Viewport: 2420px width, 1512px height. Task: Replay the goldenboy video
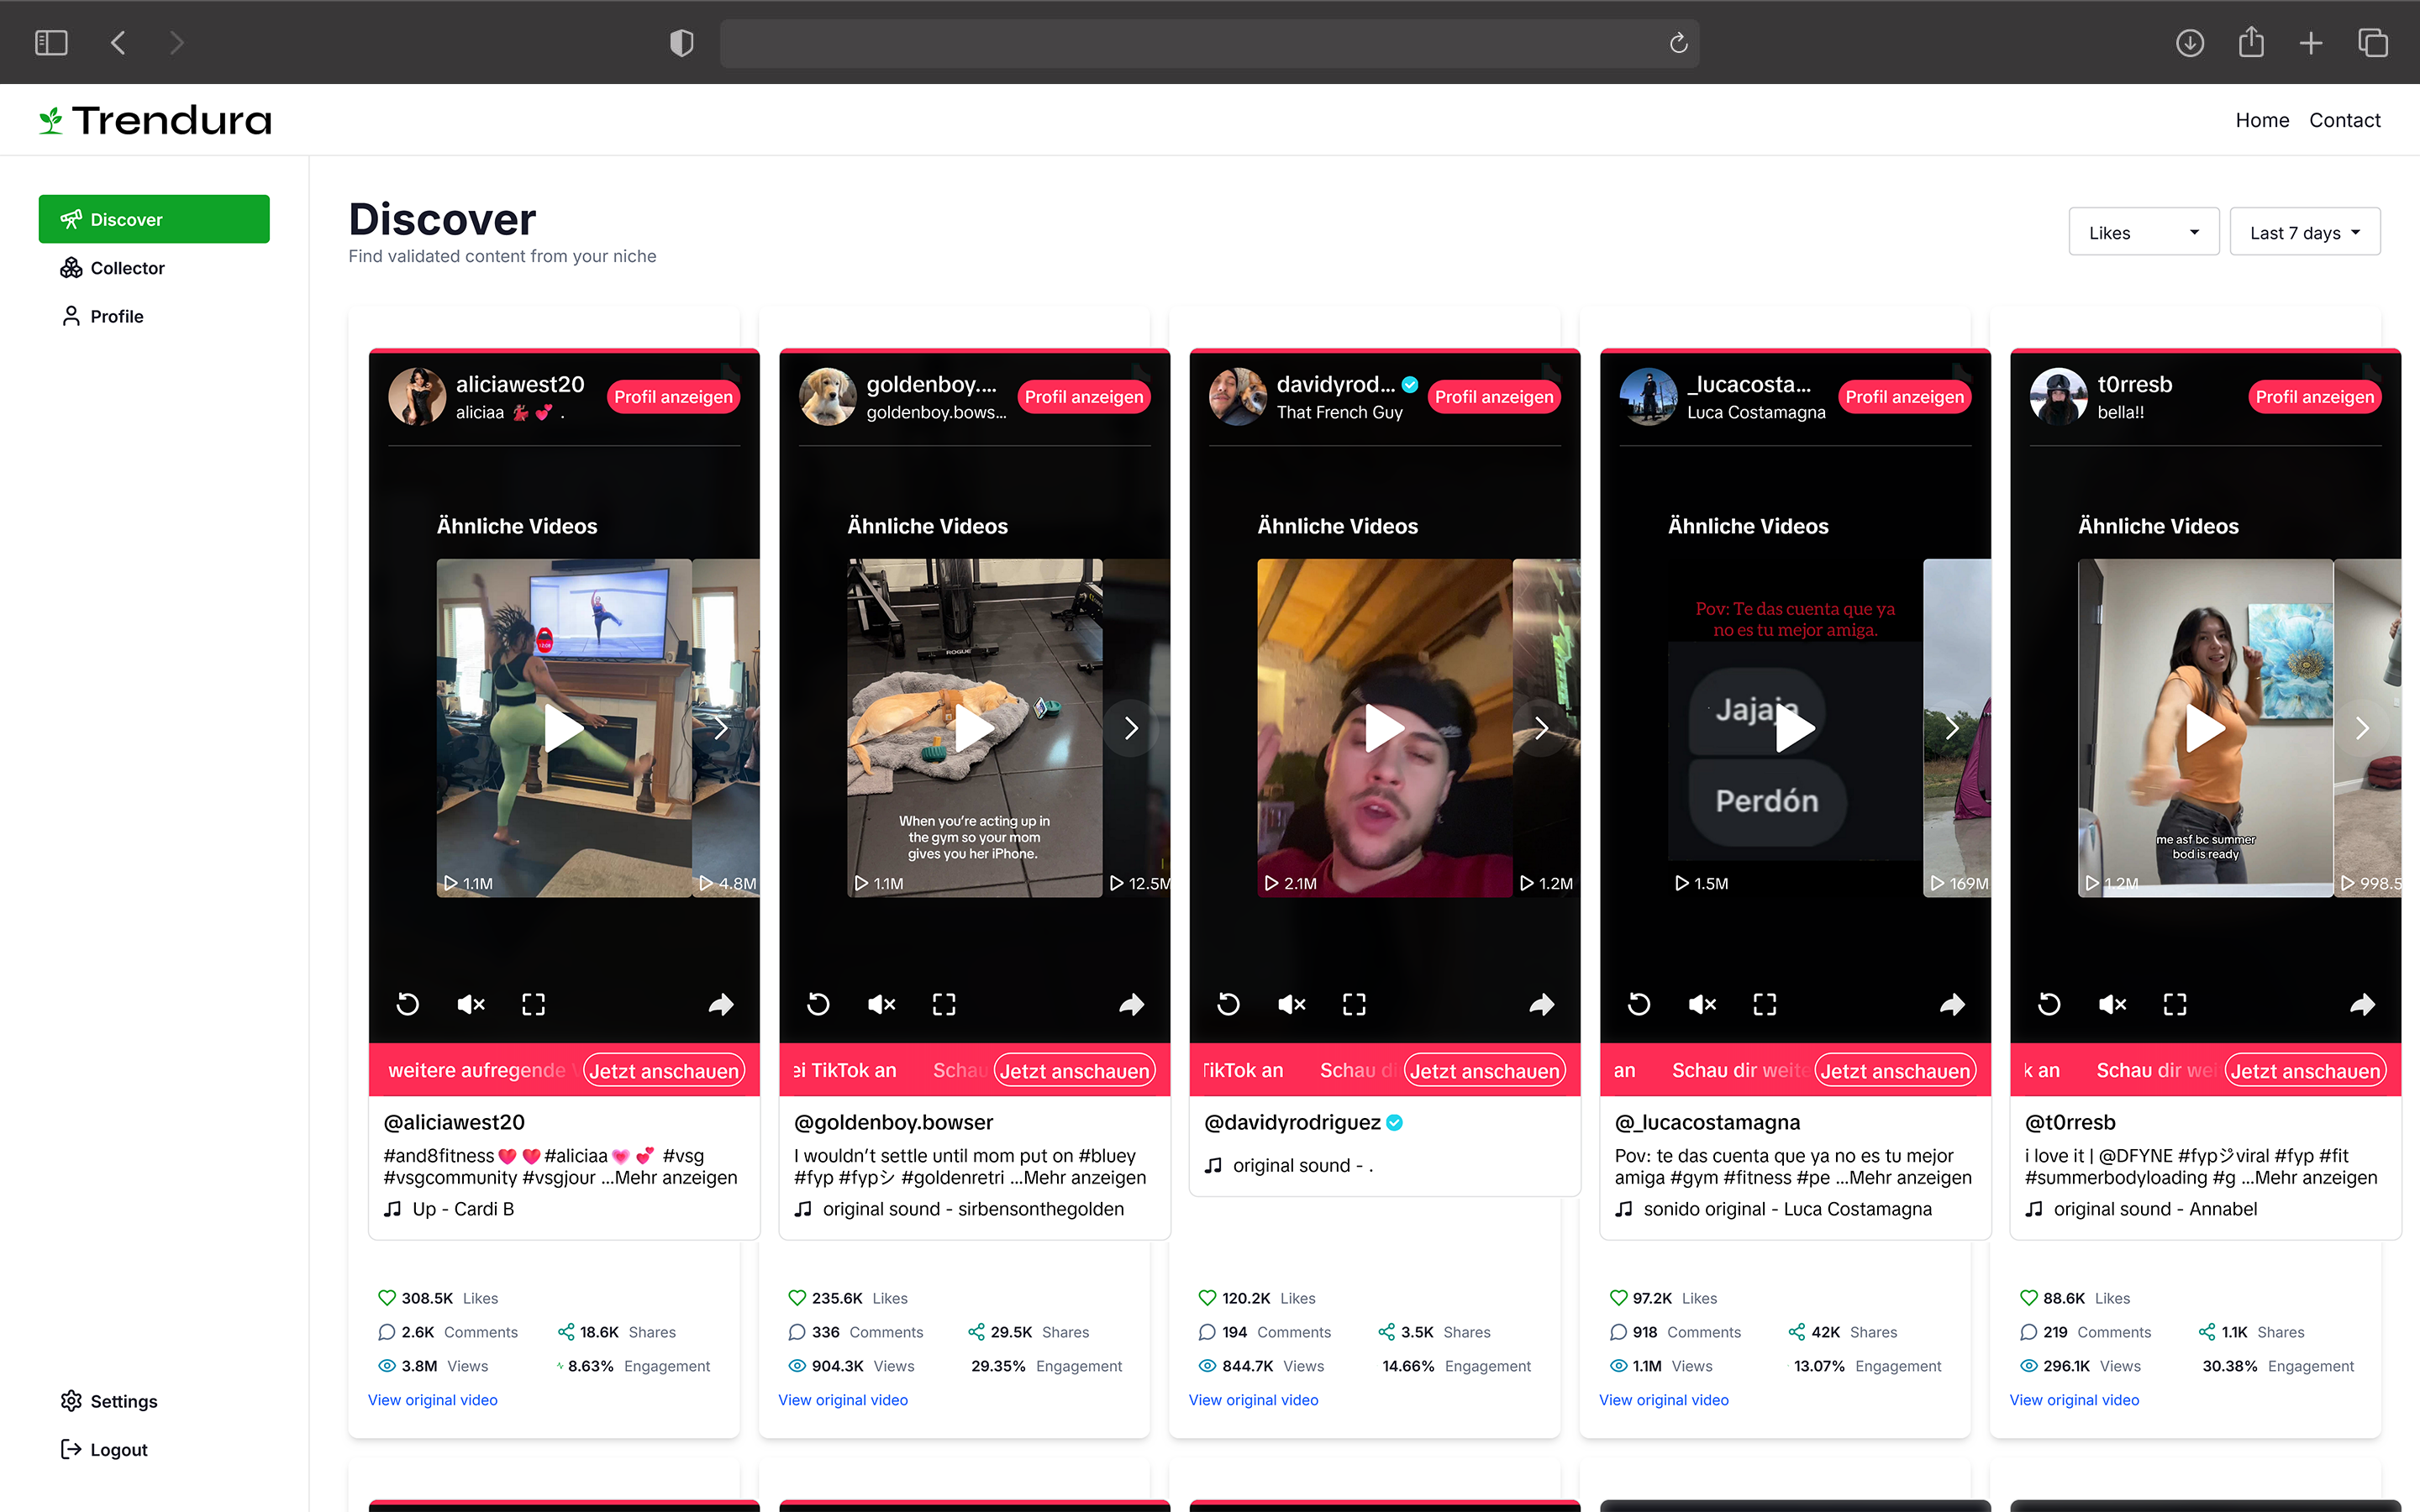coord(818,1004)
